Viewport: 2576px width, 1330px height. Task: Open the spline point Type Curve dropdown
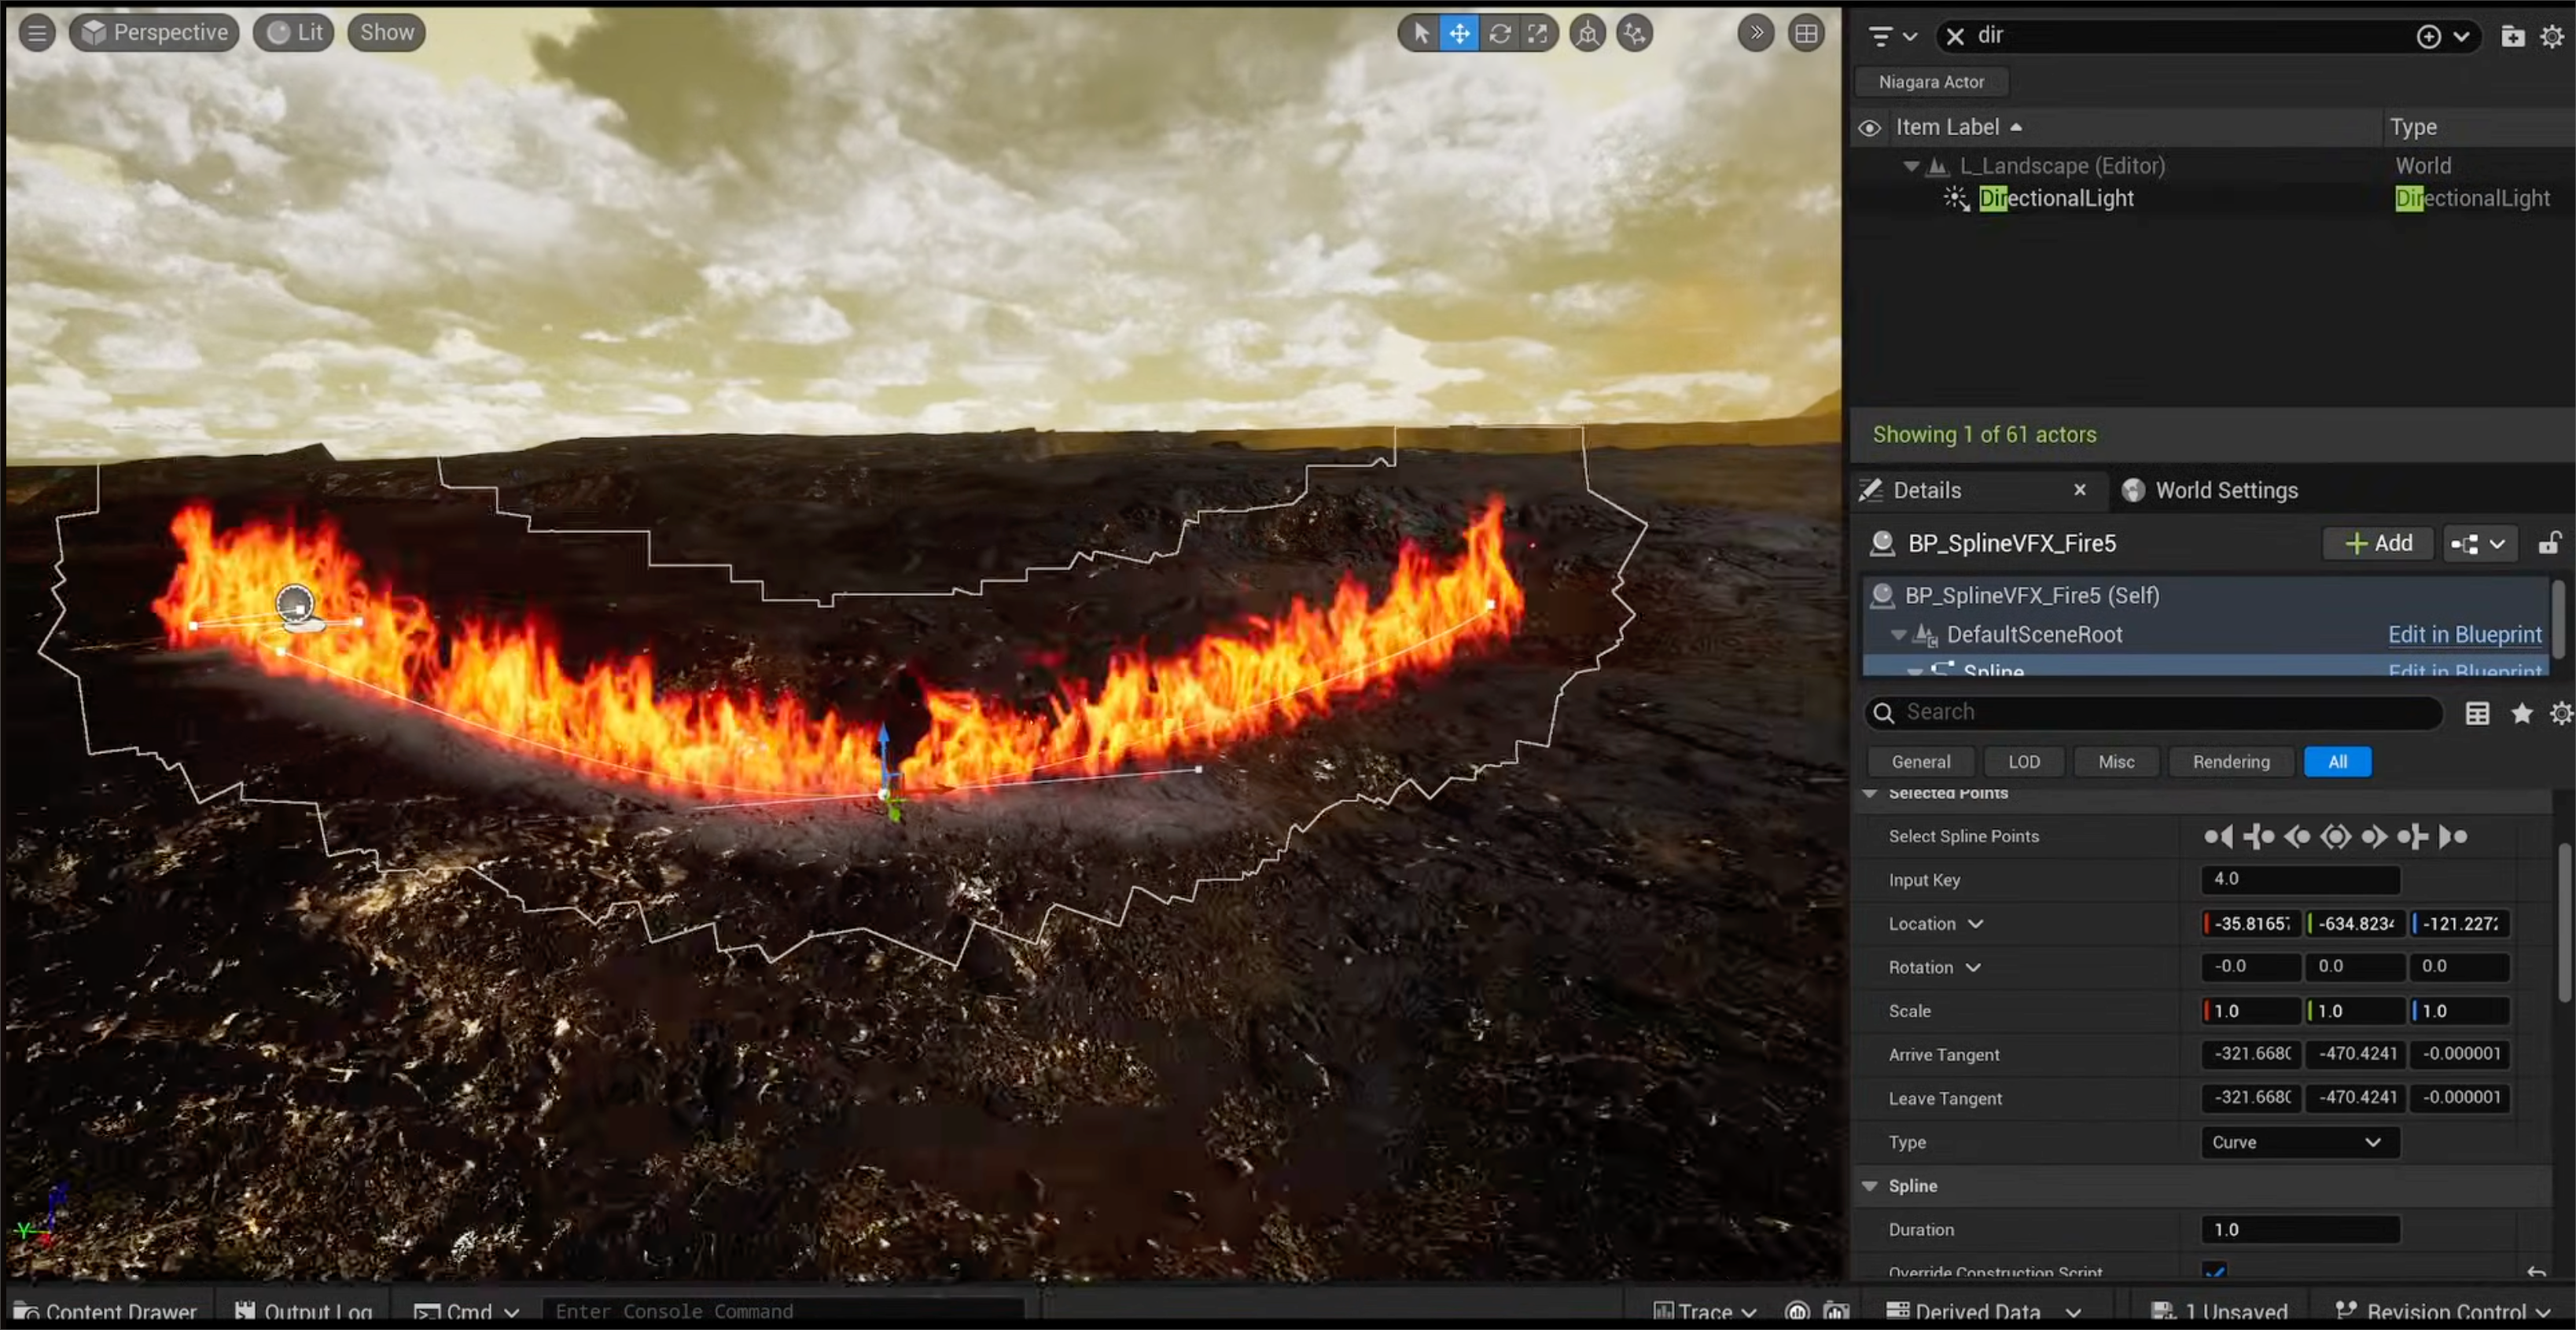[x=2299, y=1142]
